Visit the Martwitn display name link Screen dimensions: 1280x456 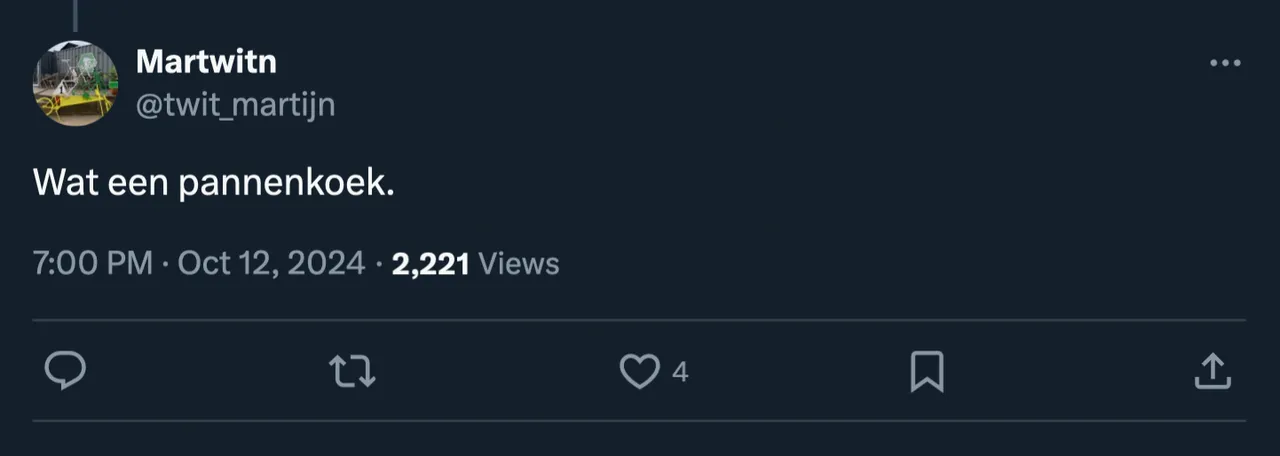coord(206,62)
